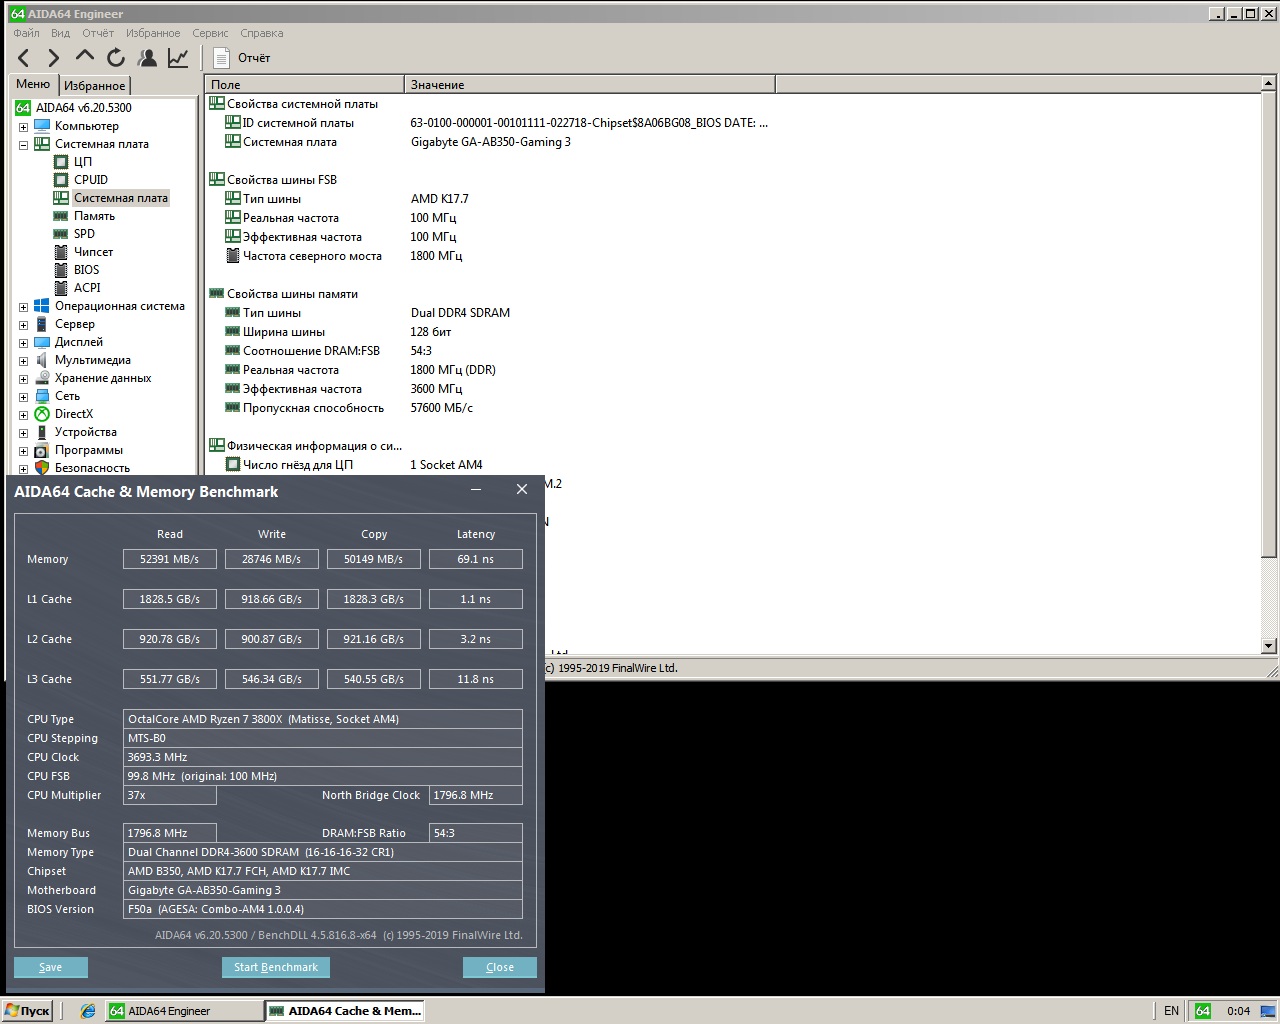This screenshot has width=1280, height=1024.
Task: Expand the Устройства tree node
Action: (23, 433)
